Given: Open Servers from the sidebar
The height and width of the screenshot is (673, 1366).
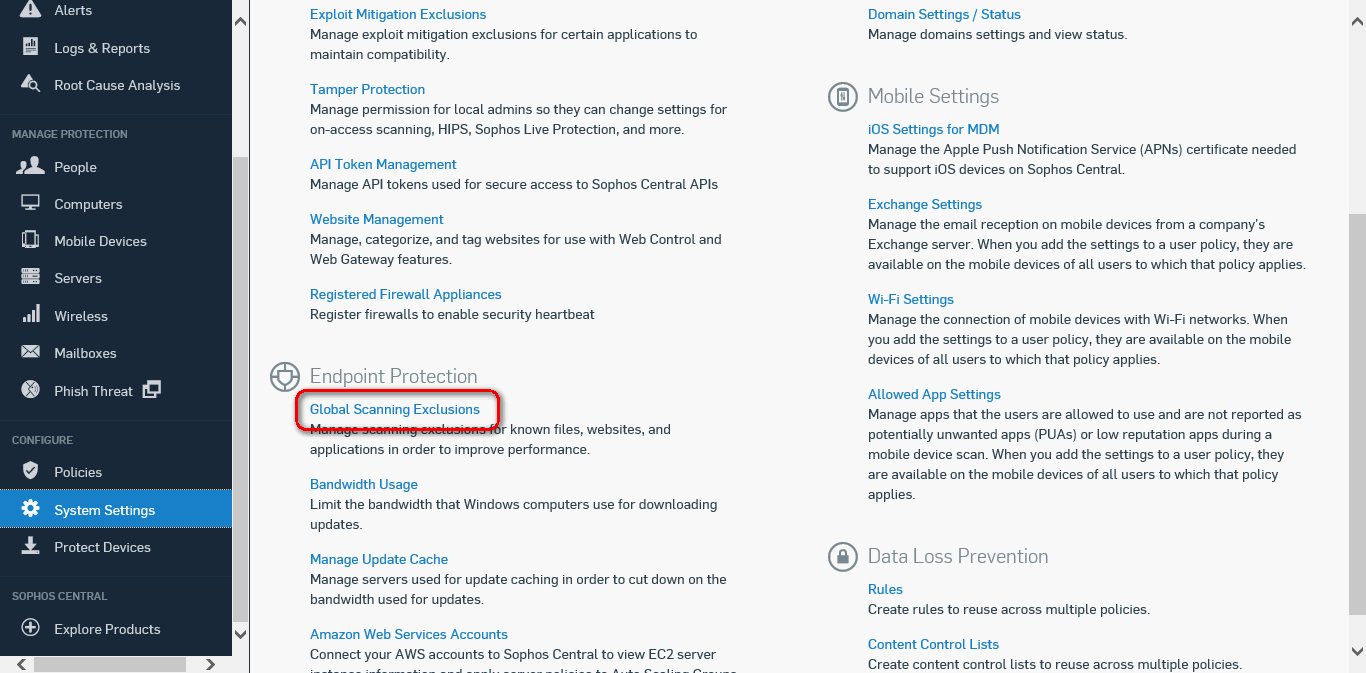Looking at the screenshot, I should click(78, 278).
